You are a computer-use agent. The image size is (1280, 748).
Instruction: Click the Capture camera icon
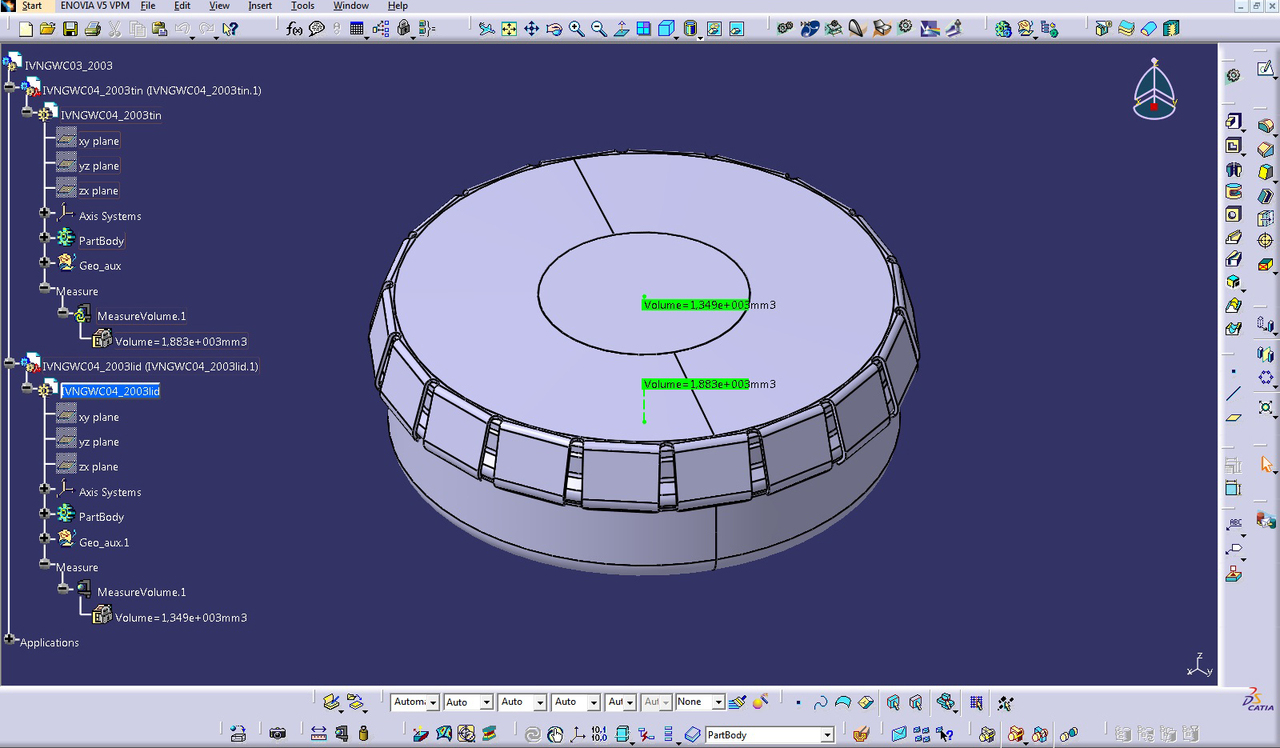tap(277, 734)
